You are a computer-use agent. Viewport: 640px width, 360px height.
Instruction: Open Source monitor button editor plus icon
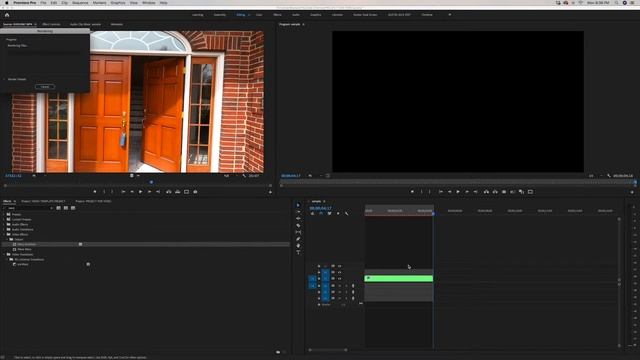click(x=270, y=192)
